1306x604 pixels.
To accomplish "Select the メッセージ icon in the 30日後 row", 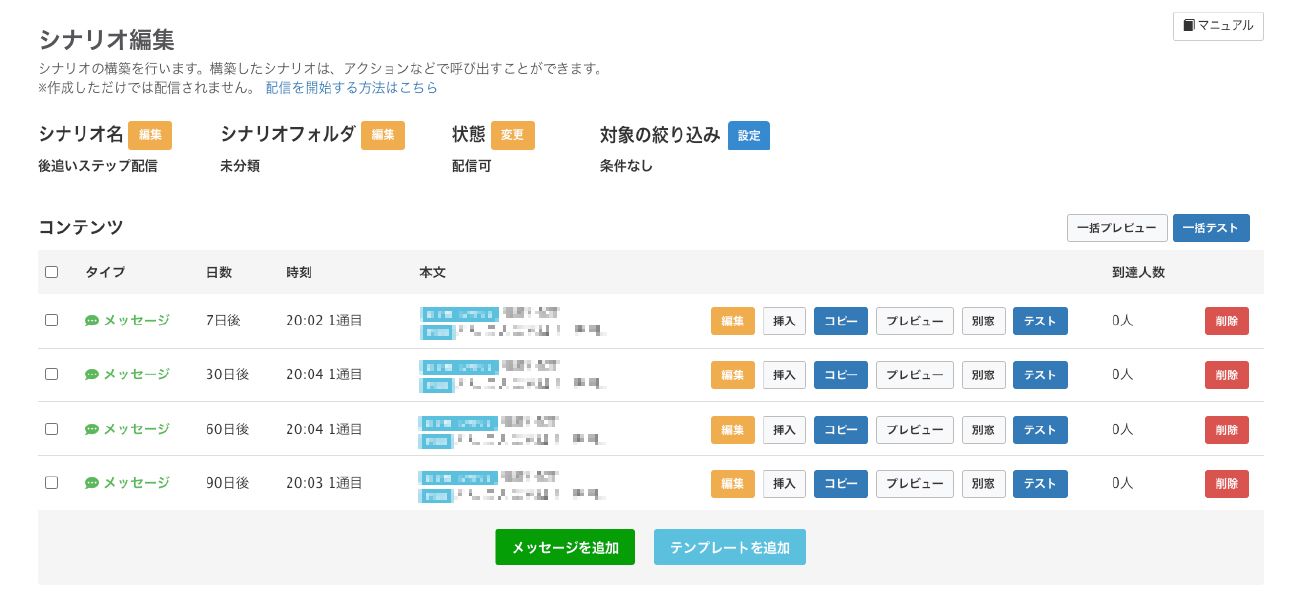I will click(92, 374).
